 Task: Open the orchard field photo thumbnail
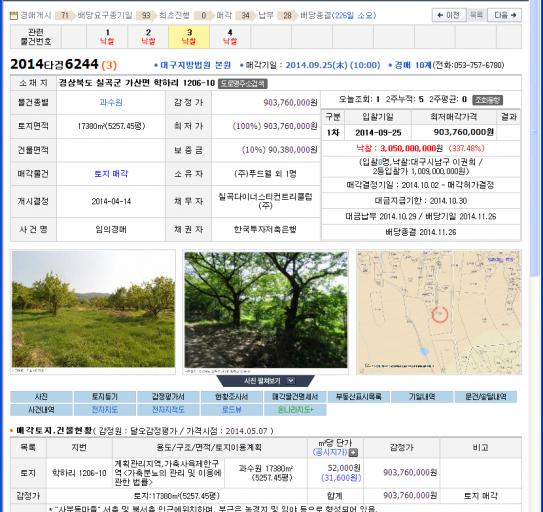(x=93, y=310)
